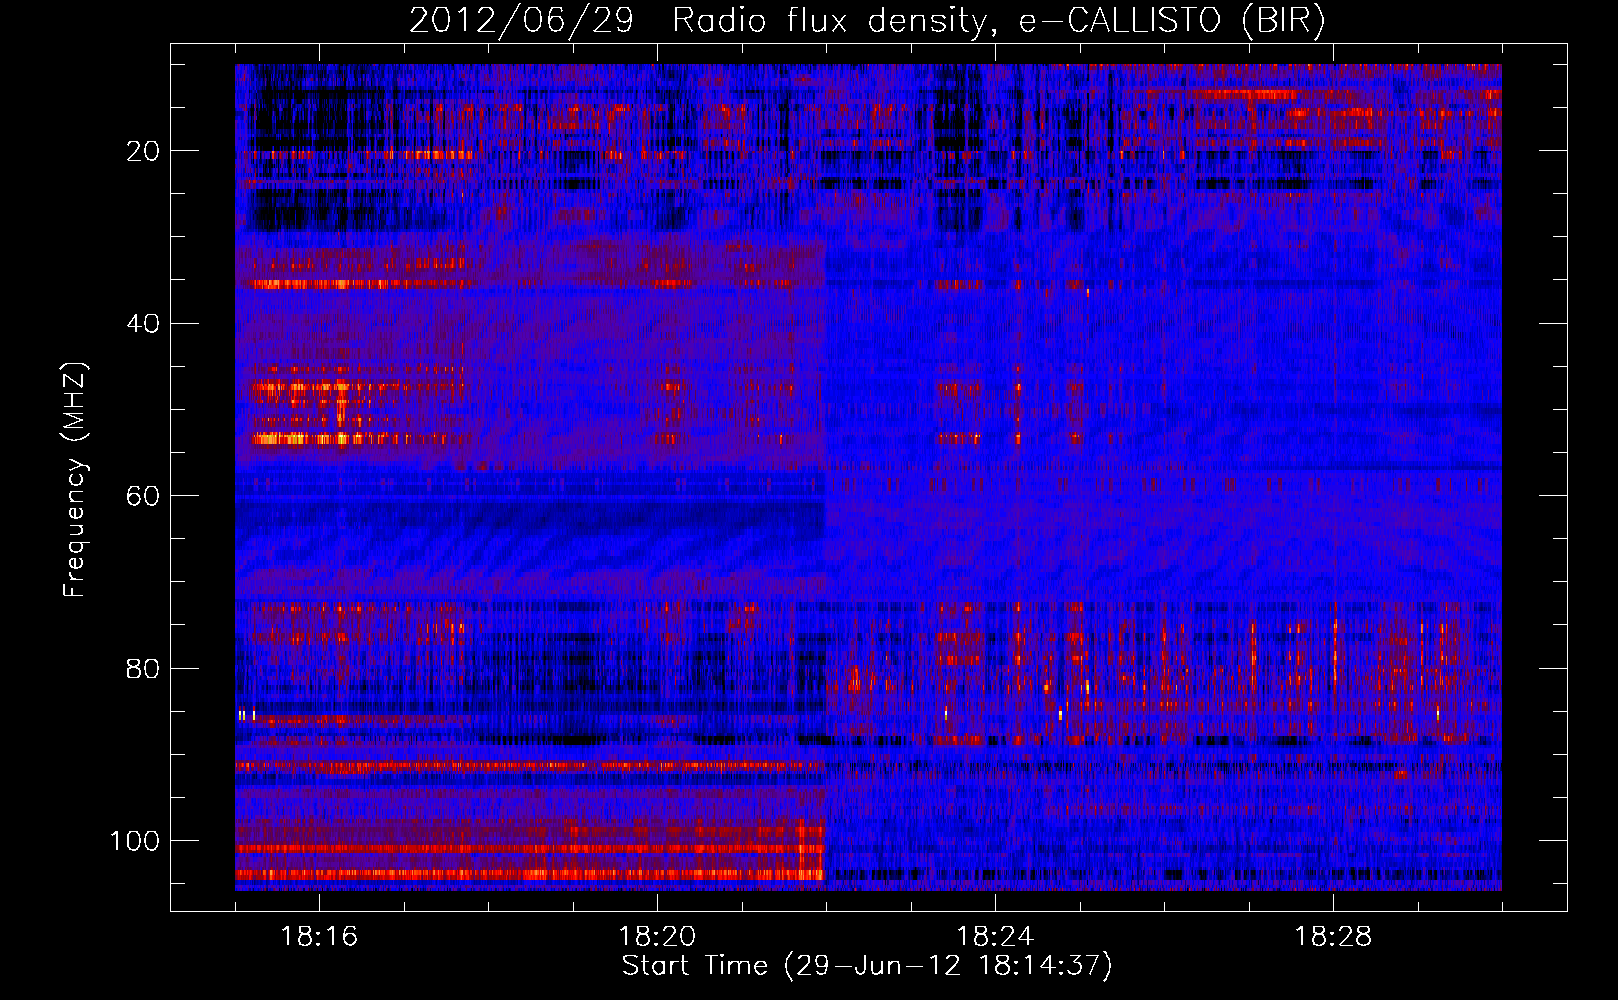The height and width of the screenshot is (1000, 1618).
Task: Click the 18:24 time tick label
Action: (x=995, y=937)
